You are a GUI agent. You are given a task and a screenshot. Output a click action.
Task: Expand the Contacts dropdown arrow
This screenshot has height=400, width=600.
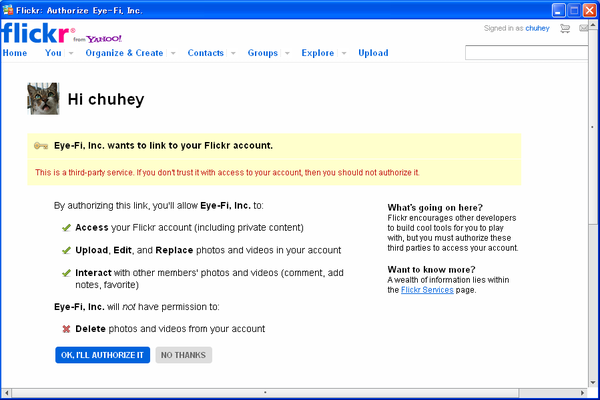[233, 53]
